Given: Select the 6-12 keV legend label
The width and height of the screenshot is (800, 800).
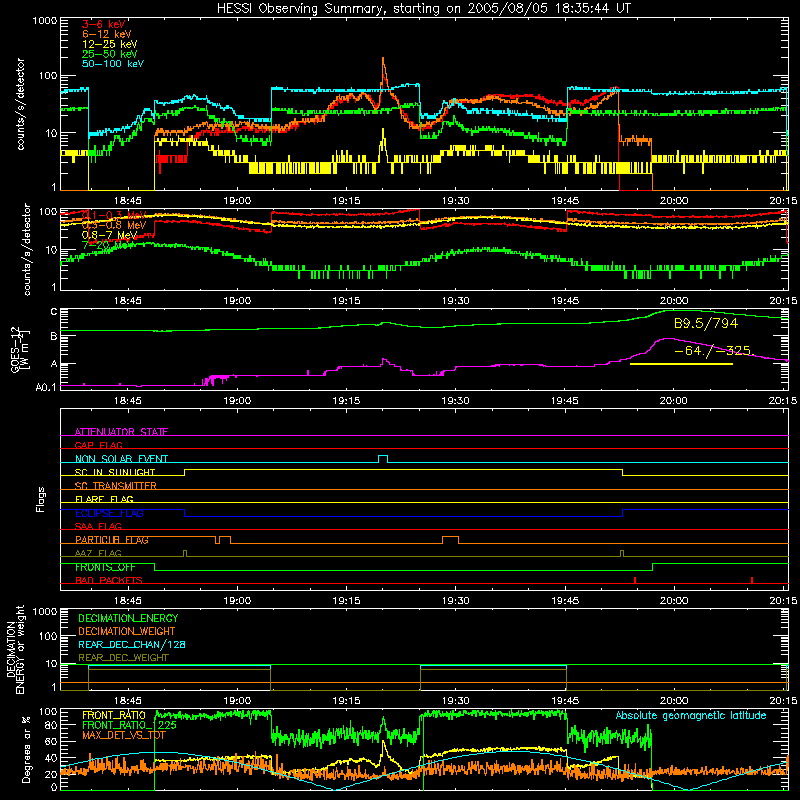Looking at the screenshot, I should coord(107,34).
